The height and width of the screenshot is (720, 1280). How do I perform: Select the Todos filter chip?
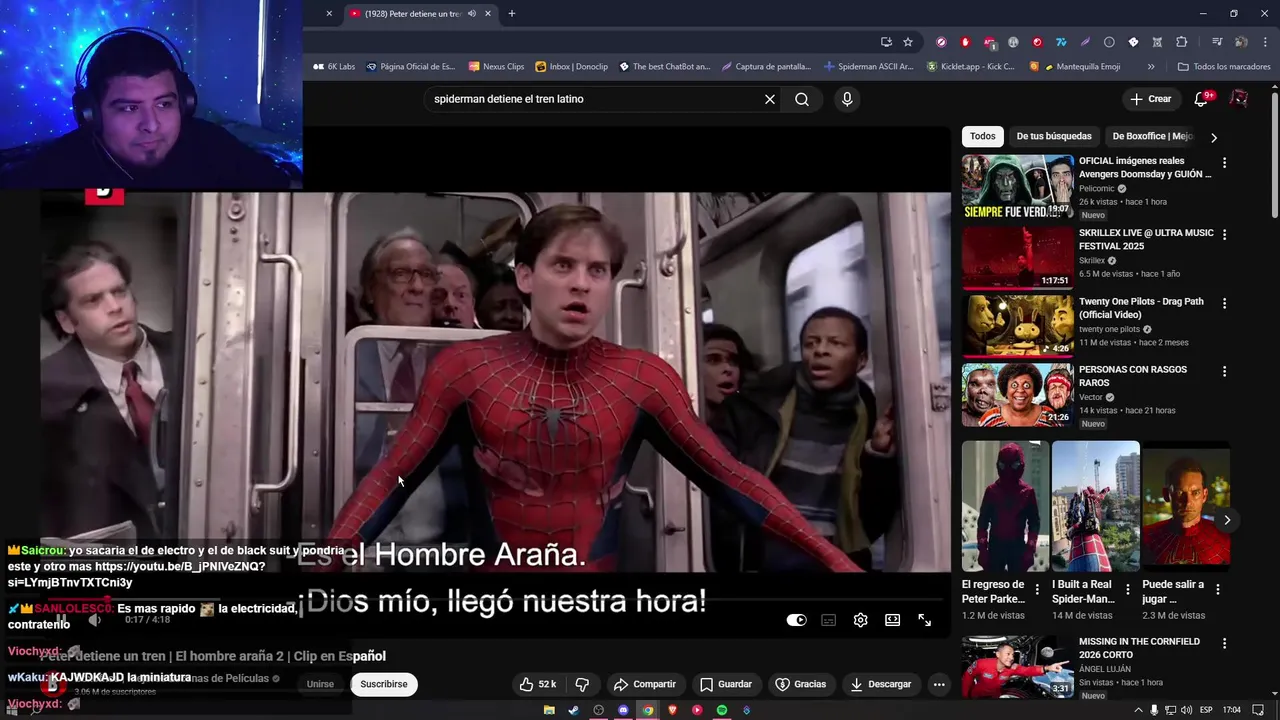(x=983, y=136)
